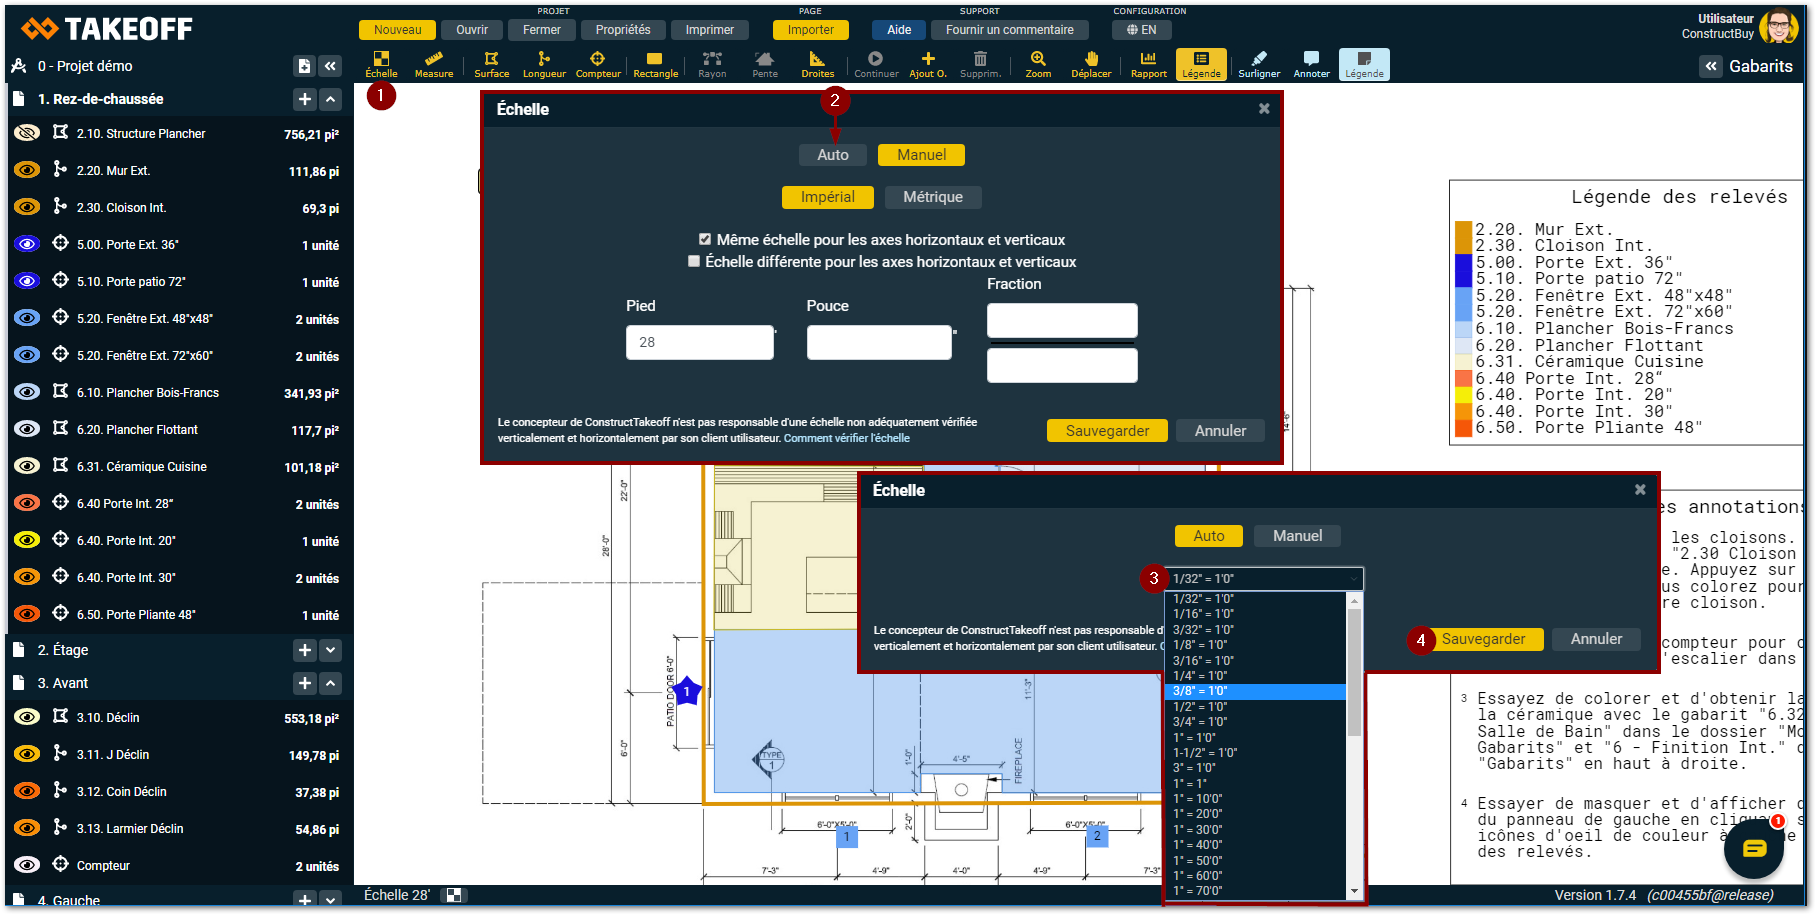Activate the Longueur length tool

[x=544, y=64]
